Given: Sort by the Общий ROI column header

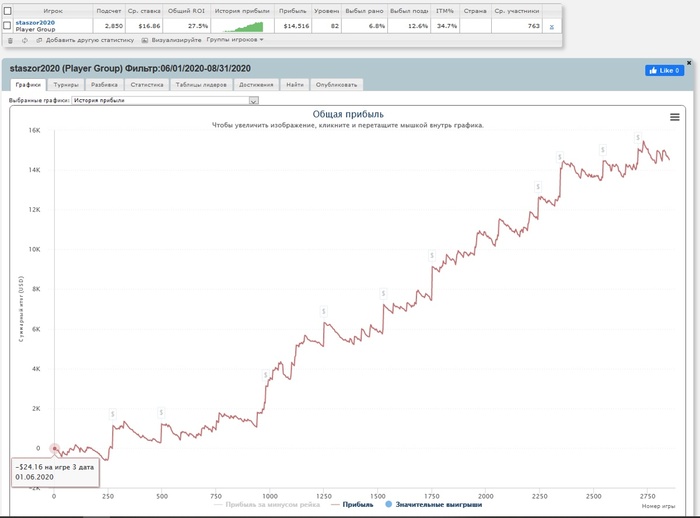Looking at the screenshot, I should [186, 11].
